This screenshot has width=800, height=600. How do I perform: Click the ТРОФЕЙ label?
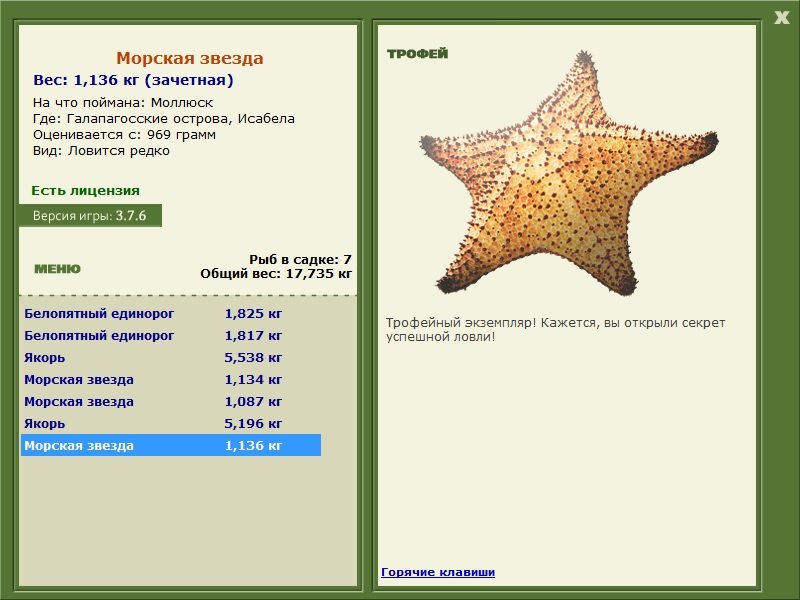417,54
